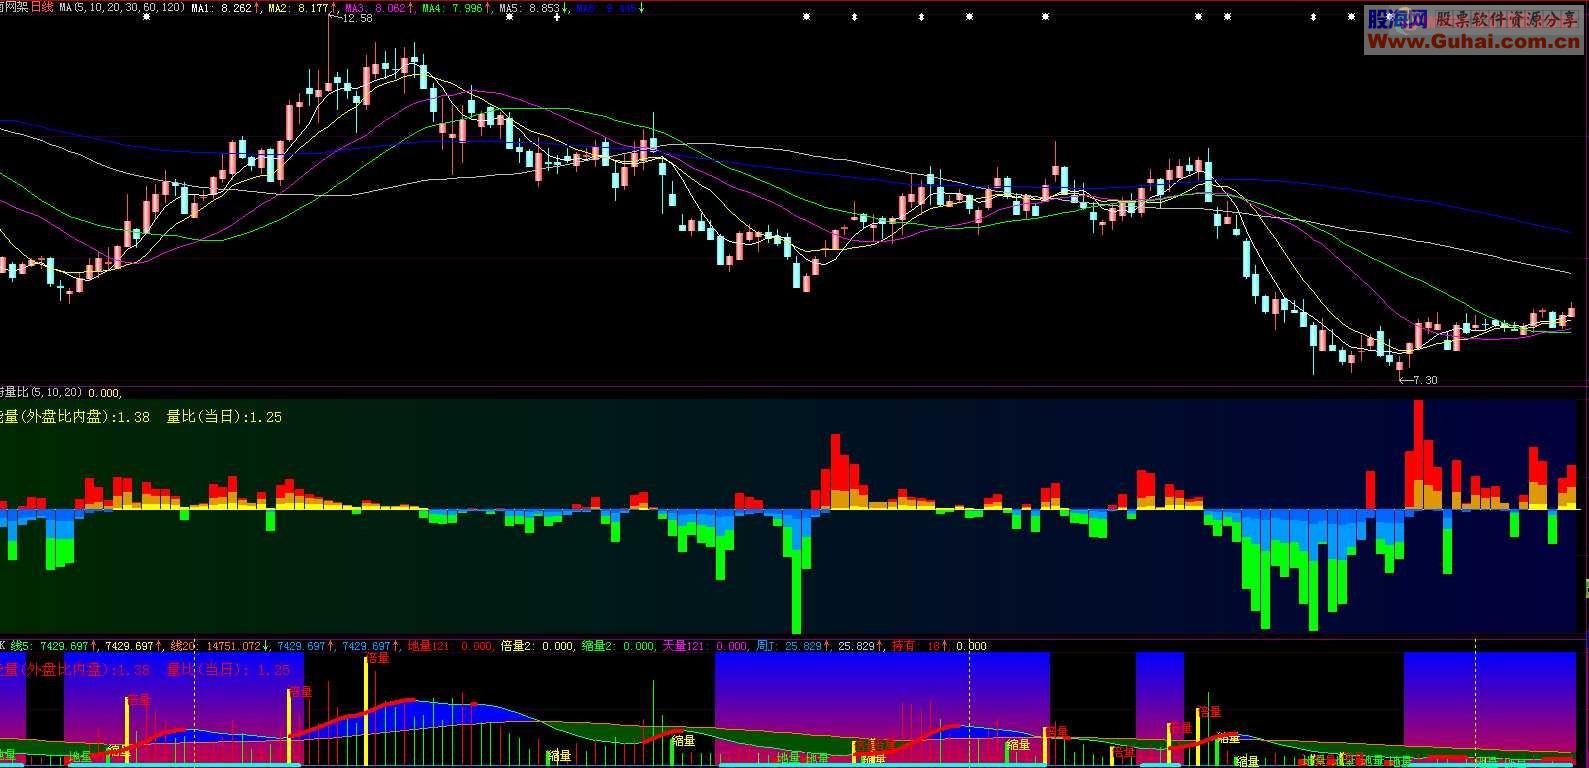Click the 12.58 high price marker
The image size is (1589, 768).
point(355,18)
